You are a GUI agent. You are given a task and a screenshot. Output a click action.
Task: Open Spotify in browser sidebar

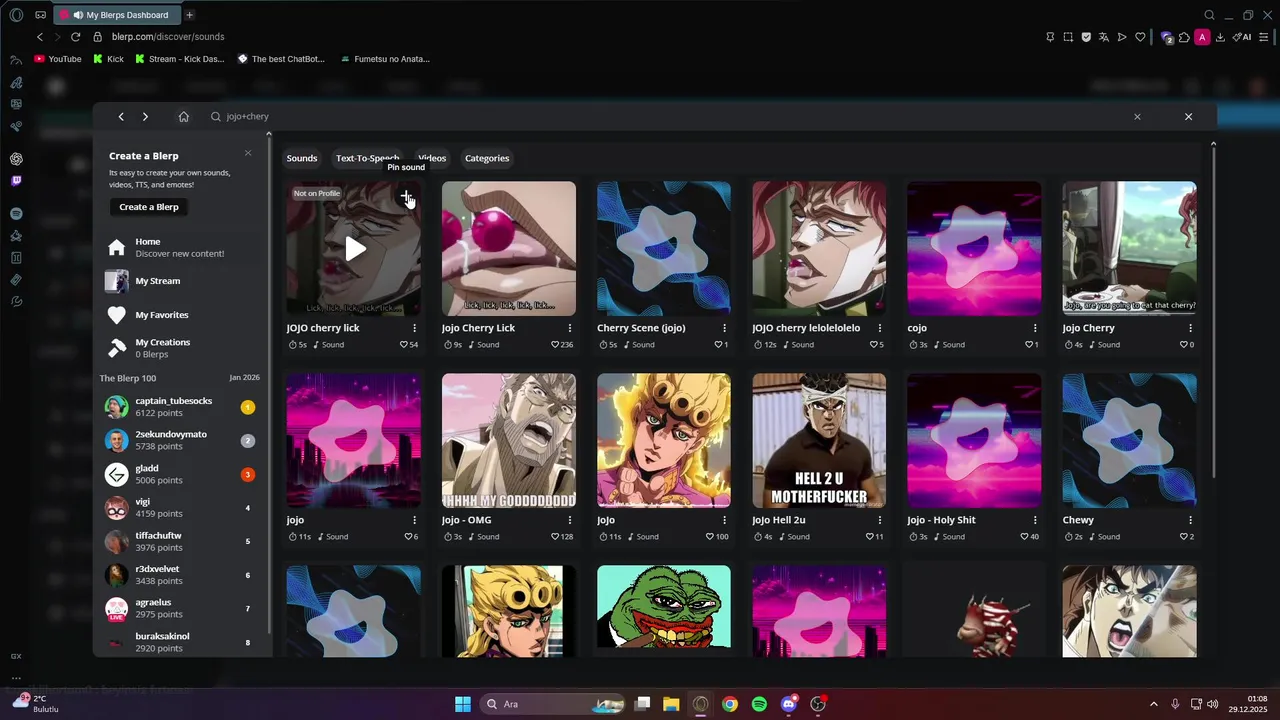coord(17,214)
